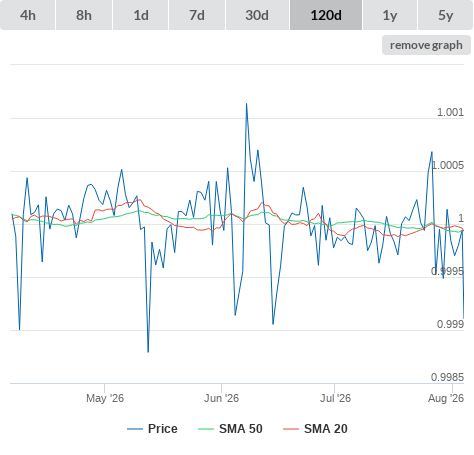Switch chart to 1y range
This screenshot has width=474, height=455.
click(x=390, y=15)
